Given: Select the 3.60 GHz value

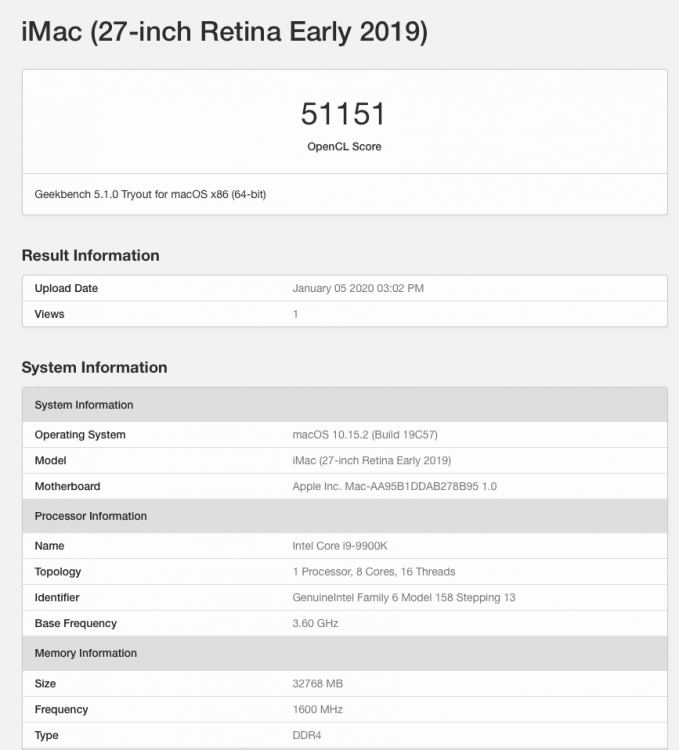Looking at the screenshot, I should (316, 623).
